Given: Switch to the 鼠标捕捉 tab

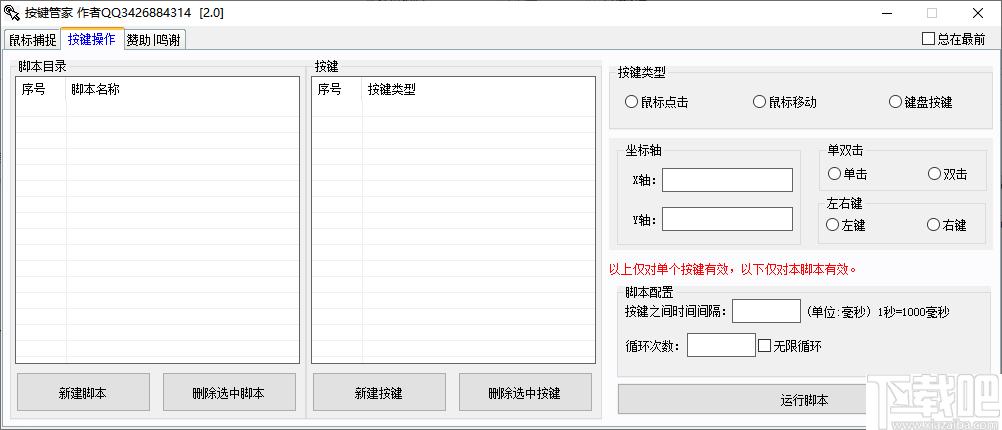Looking at the screenshot, I should coord(32,40).
